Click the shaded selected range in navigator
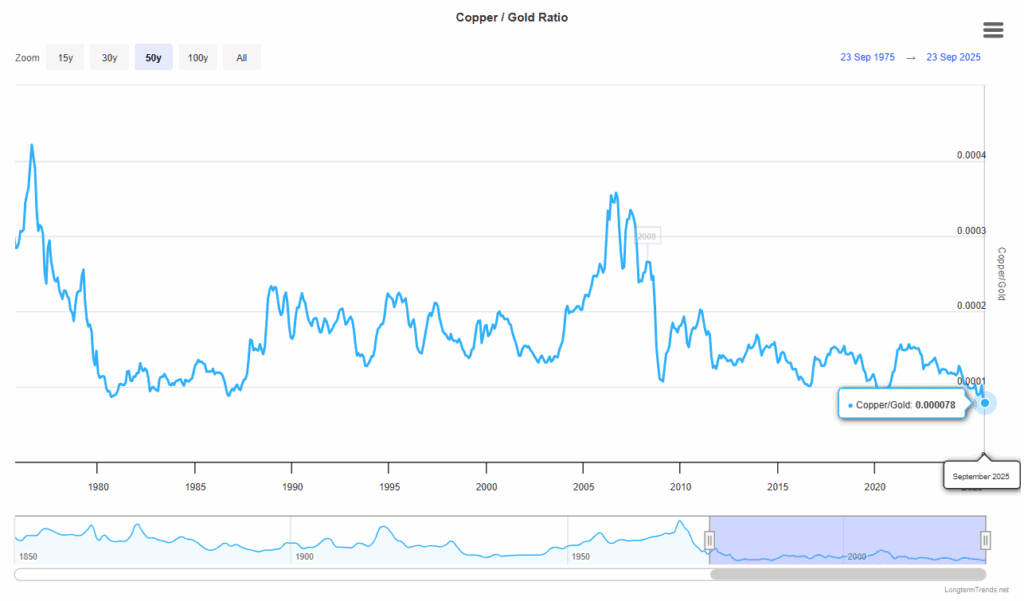Screen dimensions: 1024x601 coord(847,540)
